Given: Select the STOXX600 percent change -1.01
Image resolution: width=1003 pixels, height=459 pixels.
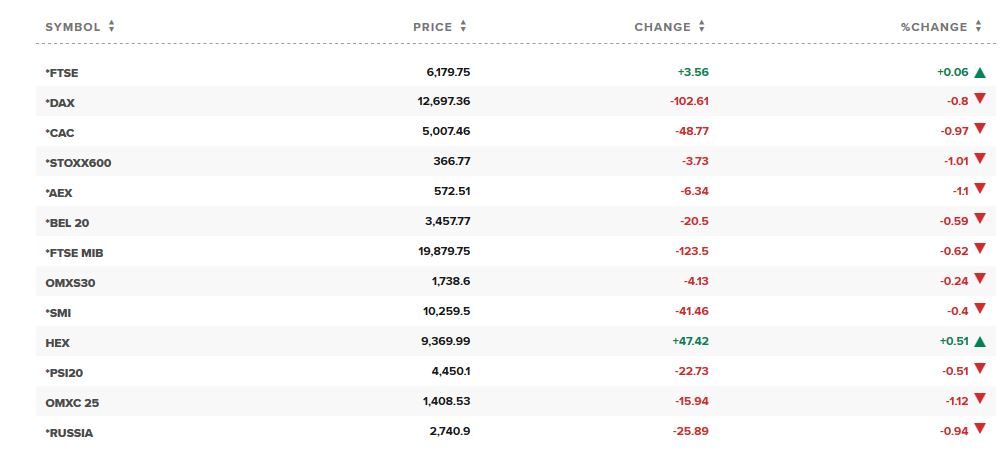Looking at the screenshot, I should point(956,161).
